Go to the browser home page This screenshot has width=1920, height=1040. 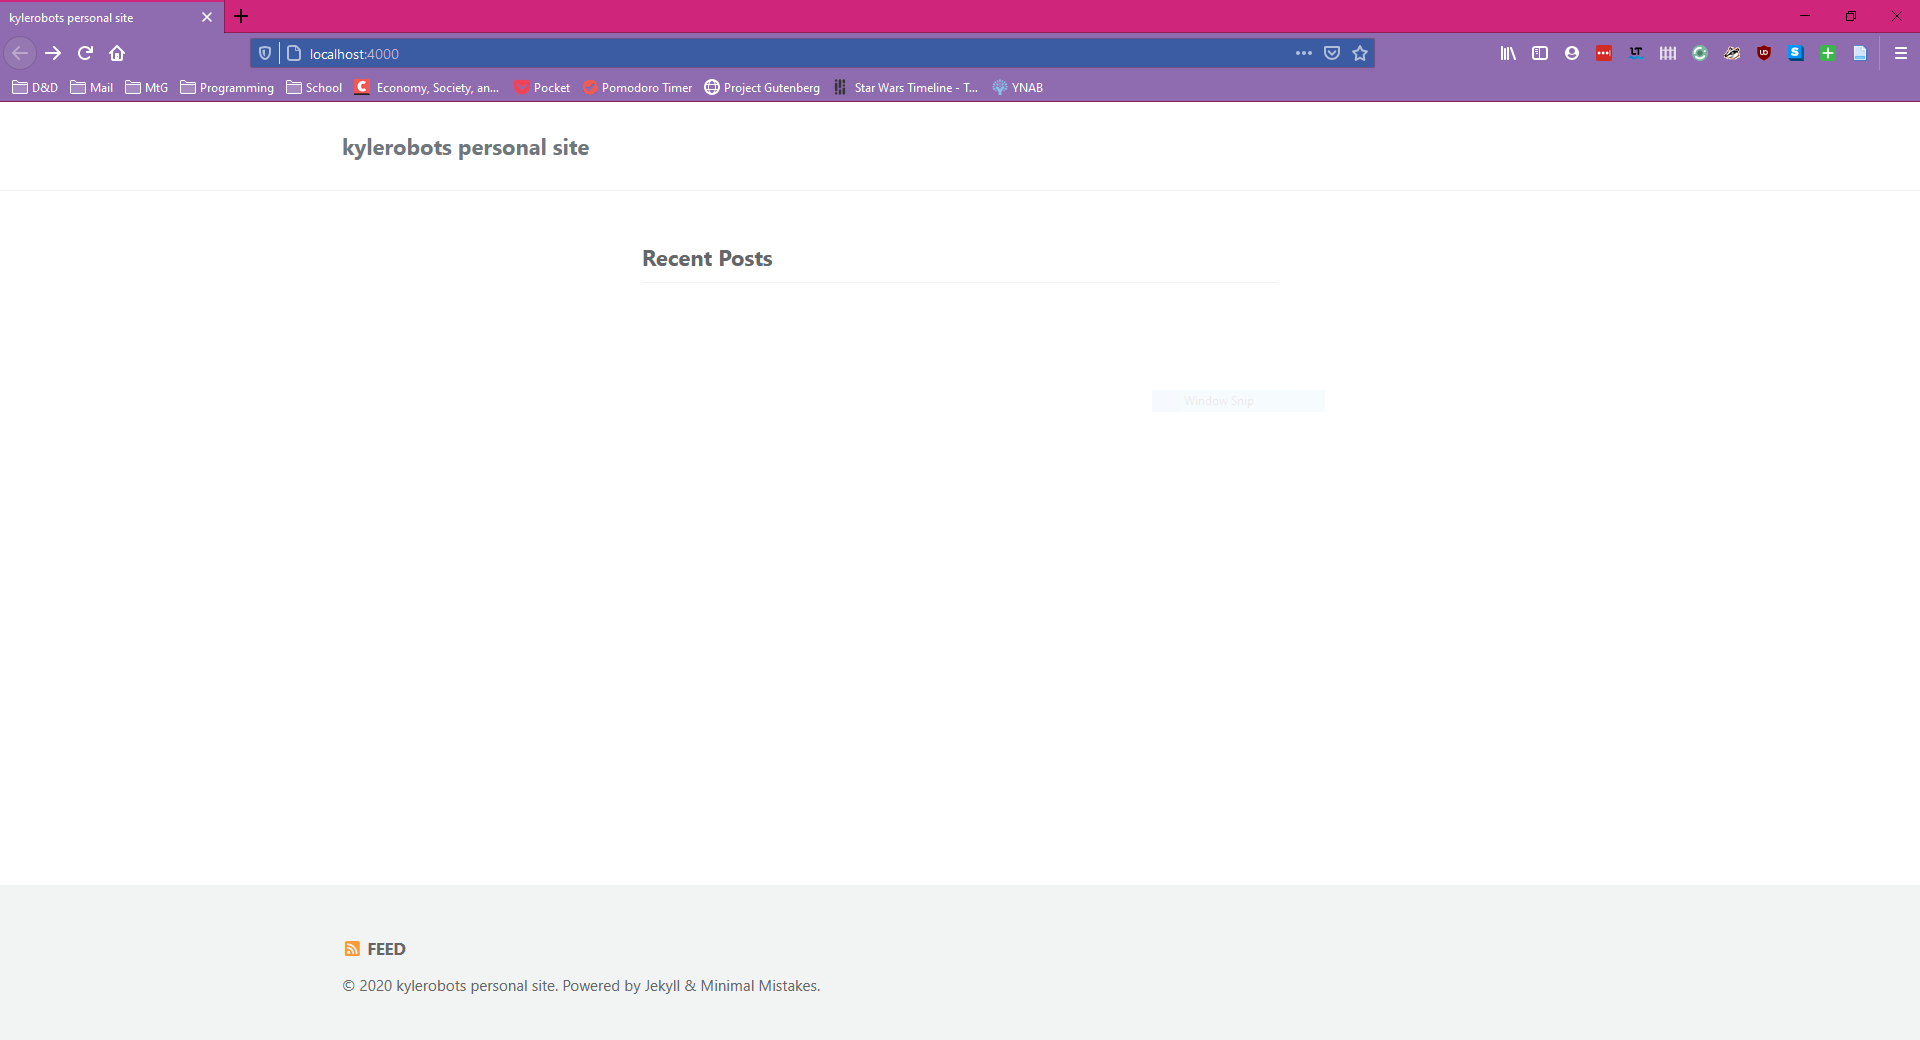click(117, 53)
